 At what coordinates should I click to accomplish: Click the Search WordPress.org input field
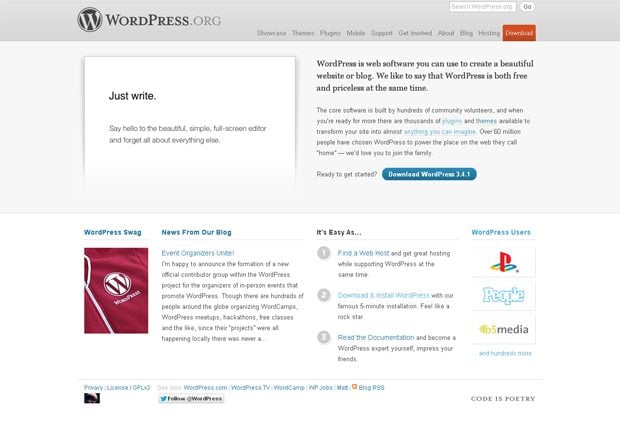482,7
